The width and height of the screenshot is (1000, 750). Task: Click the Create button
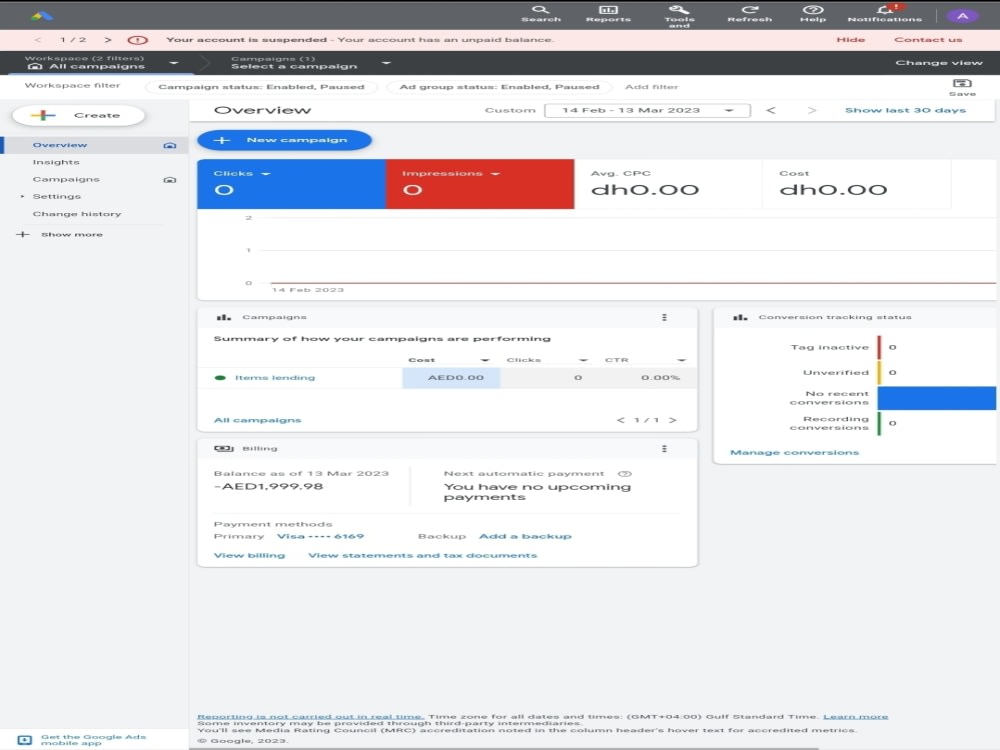(x=78, y=115)
